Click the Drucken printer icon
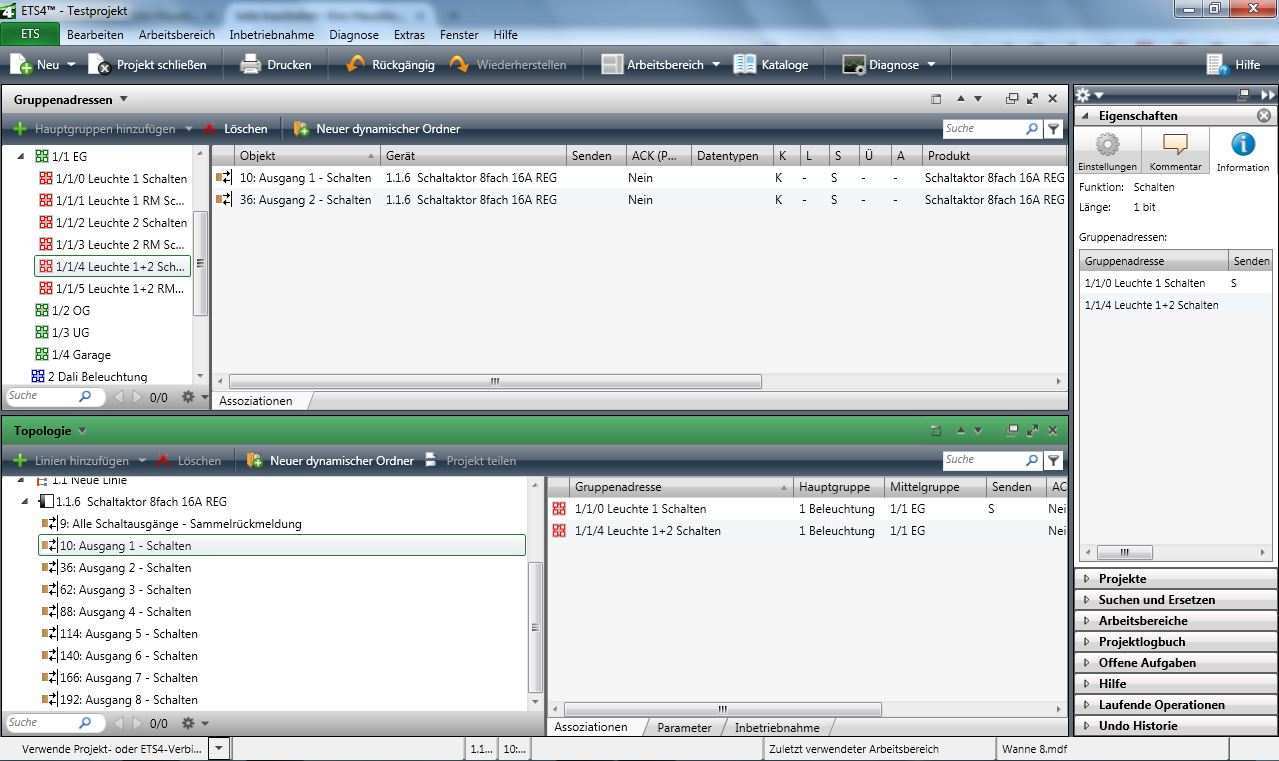This screenshot has height=761, width=1279. click(250, 65)
